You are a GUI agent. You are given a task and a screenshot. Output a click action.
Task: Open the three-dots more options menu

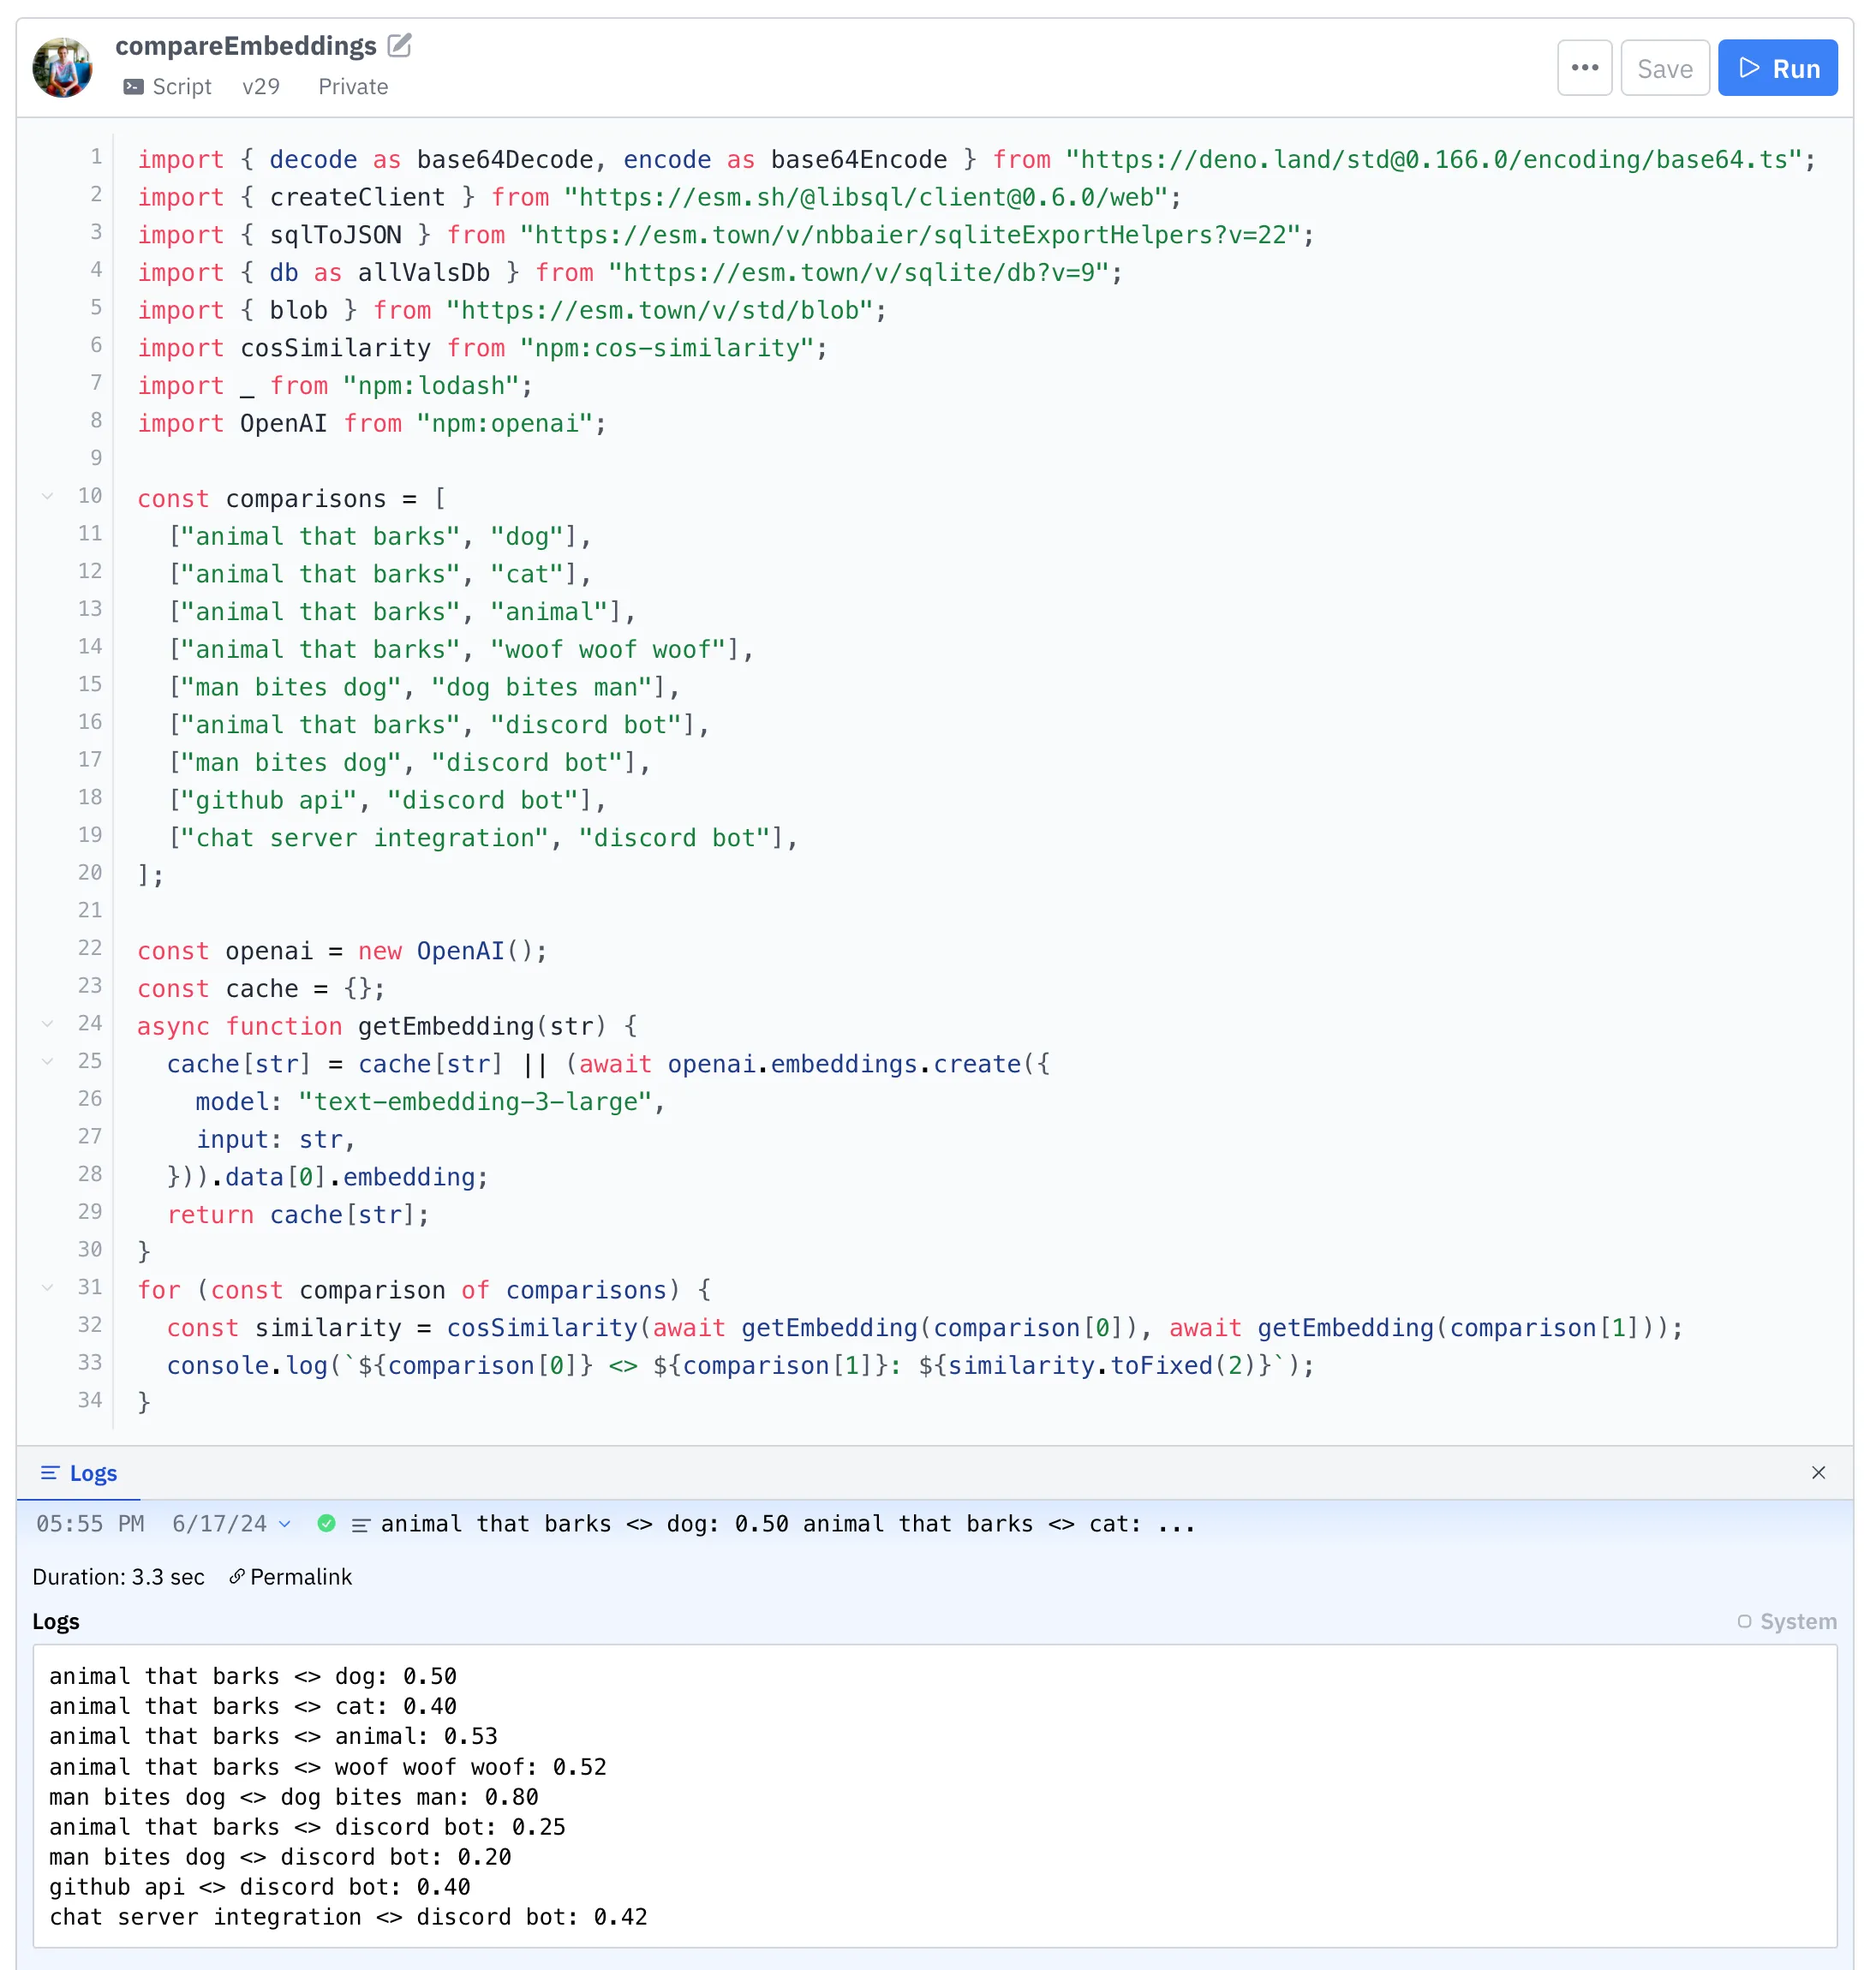tap(1584, 68)
